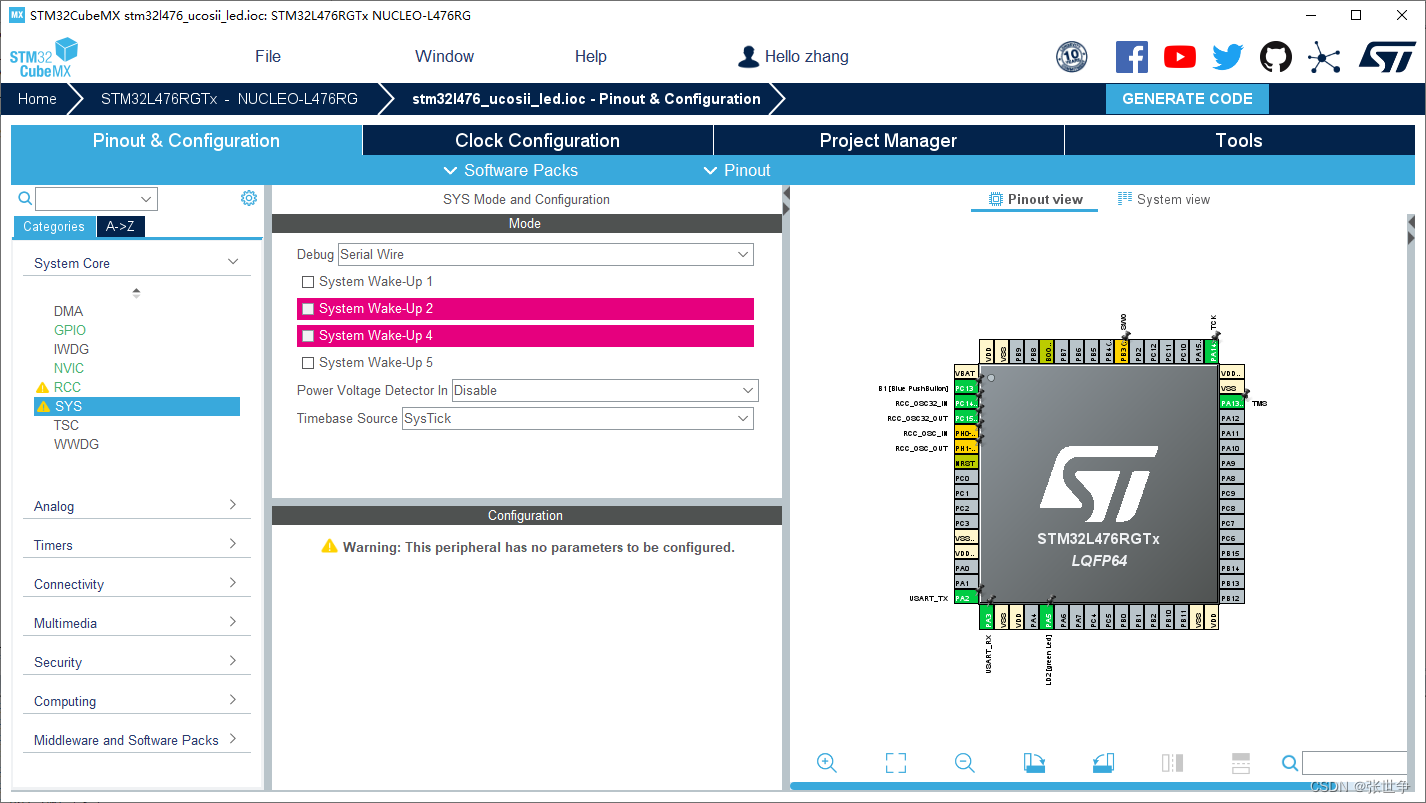Open the Help menu

click(x=591, y=57)
